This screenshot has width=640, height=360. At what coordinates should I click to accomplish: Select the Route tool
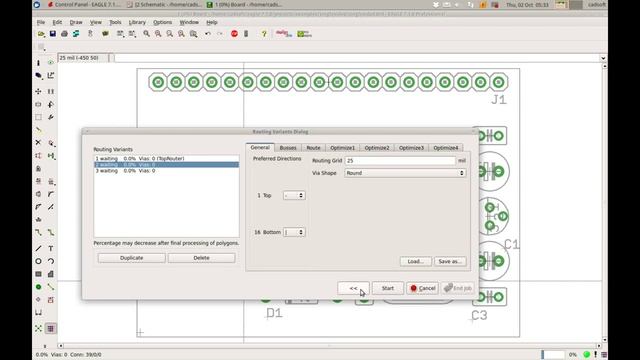tap(38, 233)
